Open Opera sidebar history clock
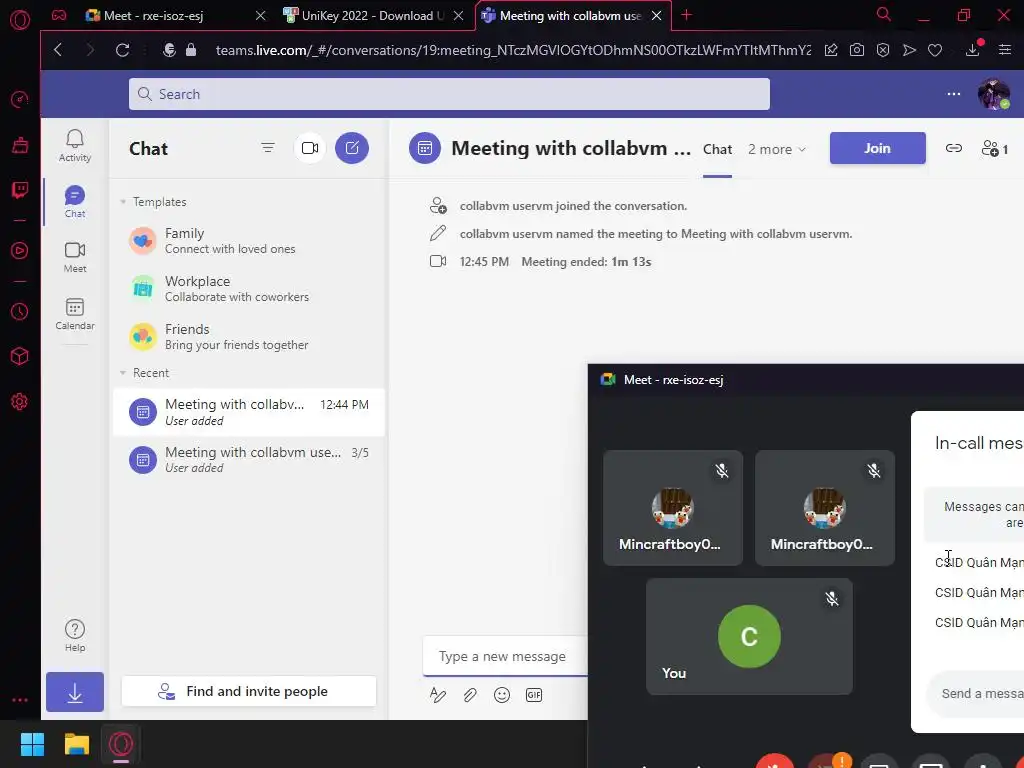 click(20, 312)
